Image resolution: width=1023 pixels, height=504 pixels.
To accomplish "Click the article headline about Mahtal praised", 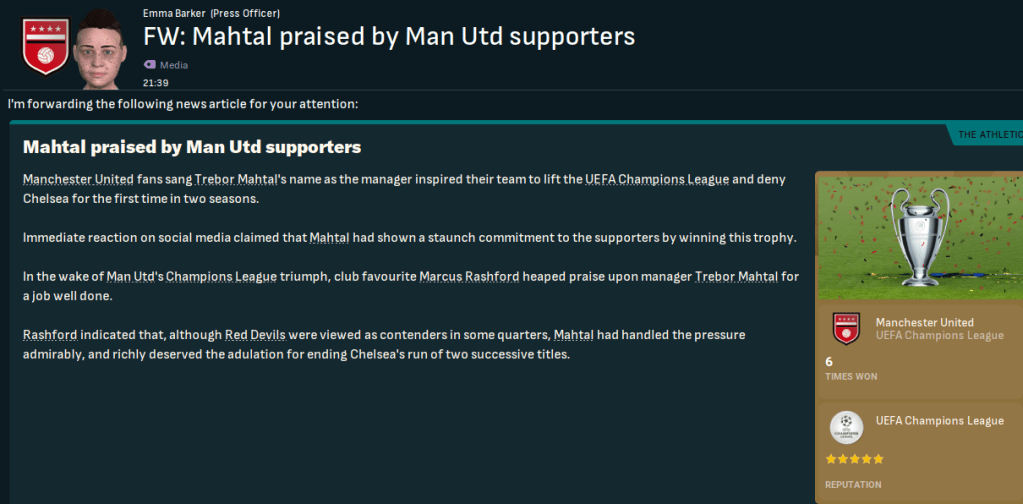I will 191,147.
